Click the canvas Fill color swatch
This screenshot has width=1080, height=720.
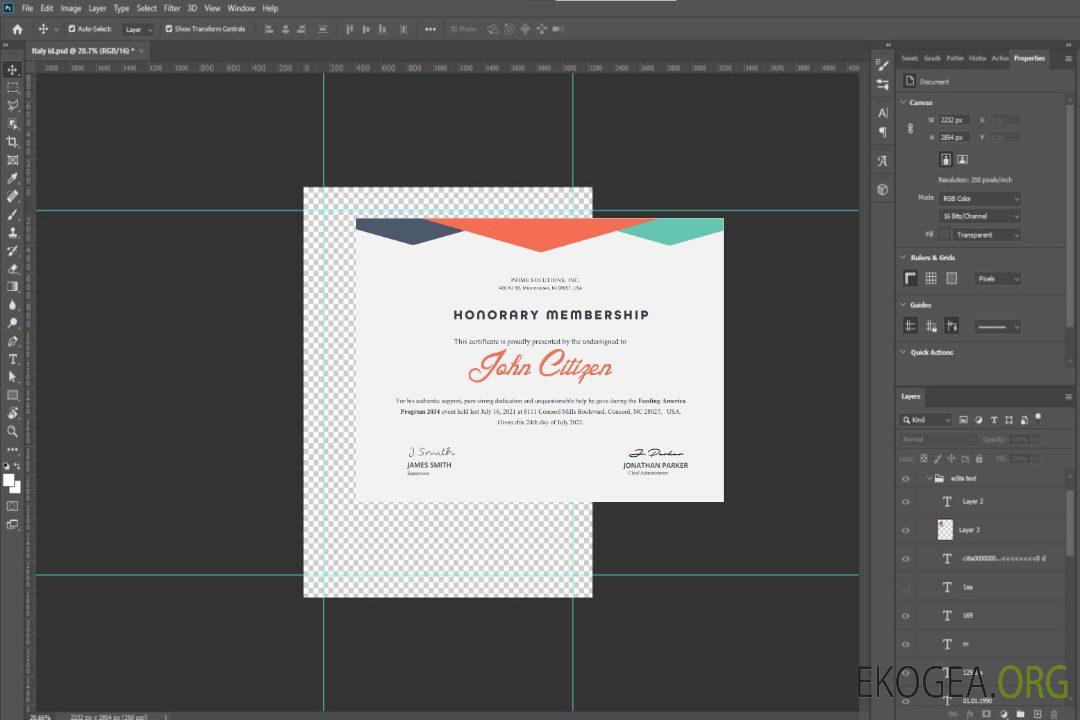944,235
